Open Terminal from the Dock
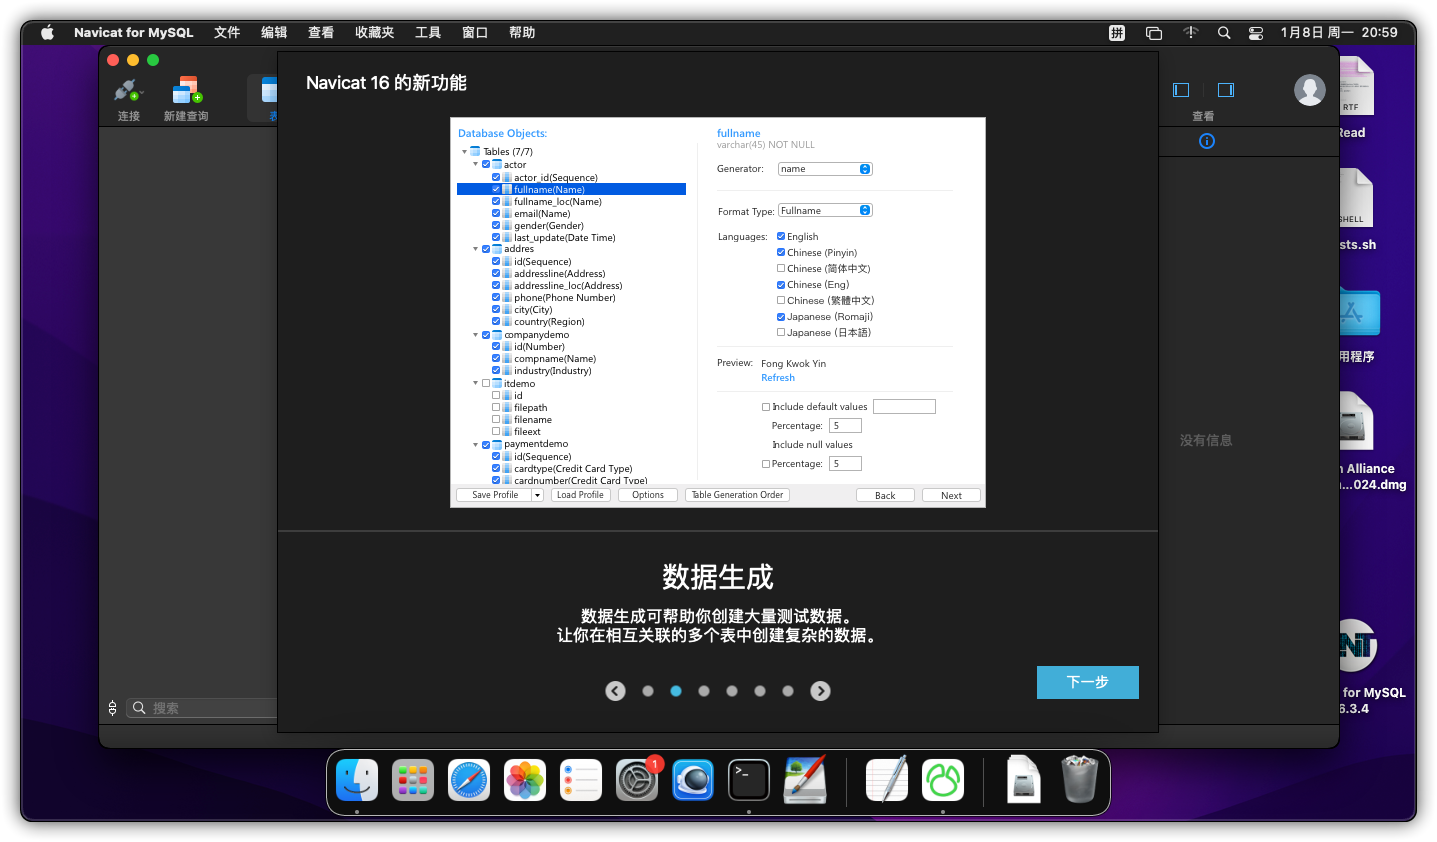The width and height of the screenshot is (1437, 842). click(749, 780)
